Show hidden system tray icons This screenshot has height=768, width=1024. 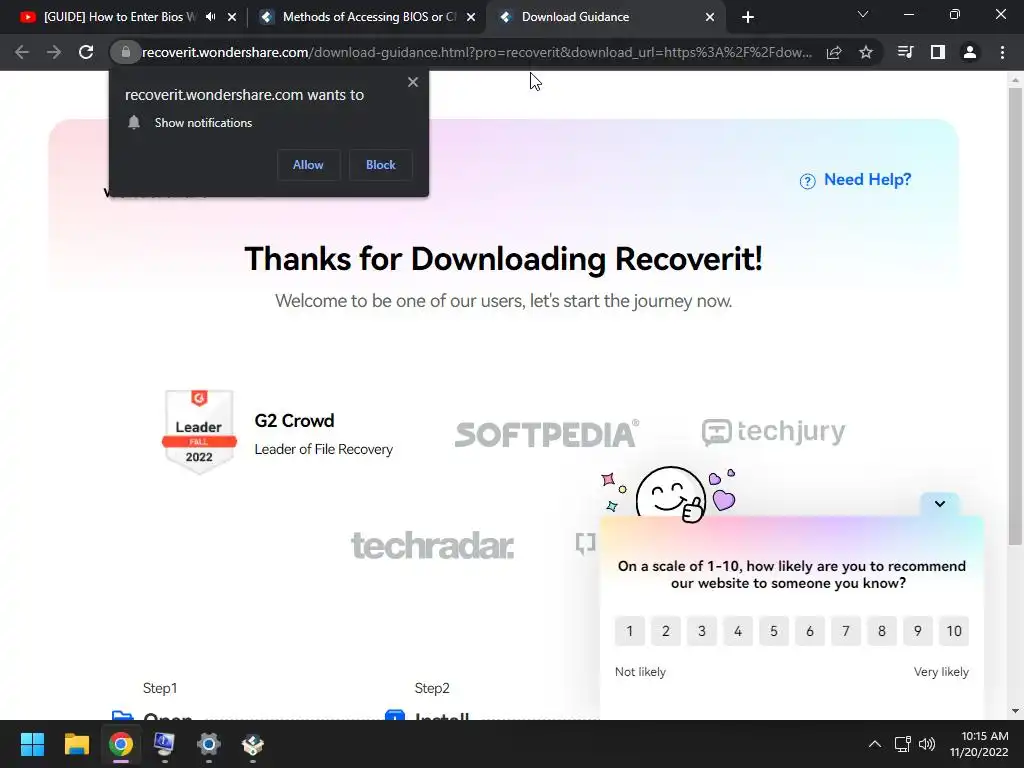coord(875,744)
